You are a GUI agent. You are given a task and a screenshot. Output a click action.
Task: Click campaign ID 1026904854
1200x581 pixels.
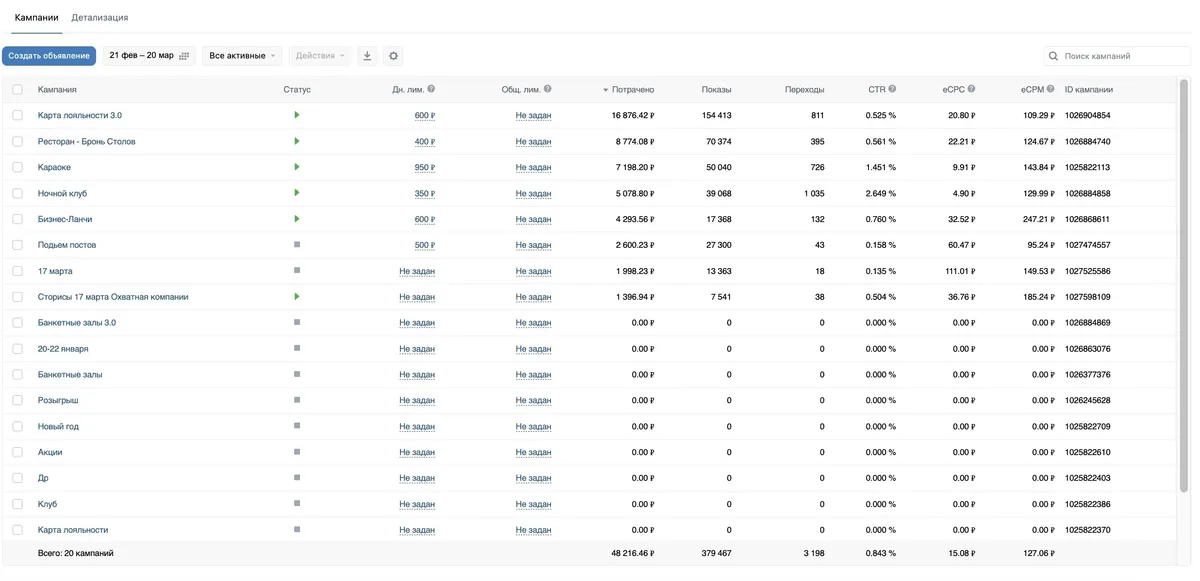pos(1087,116)
